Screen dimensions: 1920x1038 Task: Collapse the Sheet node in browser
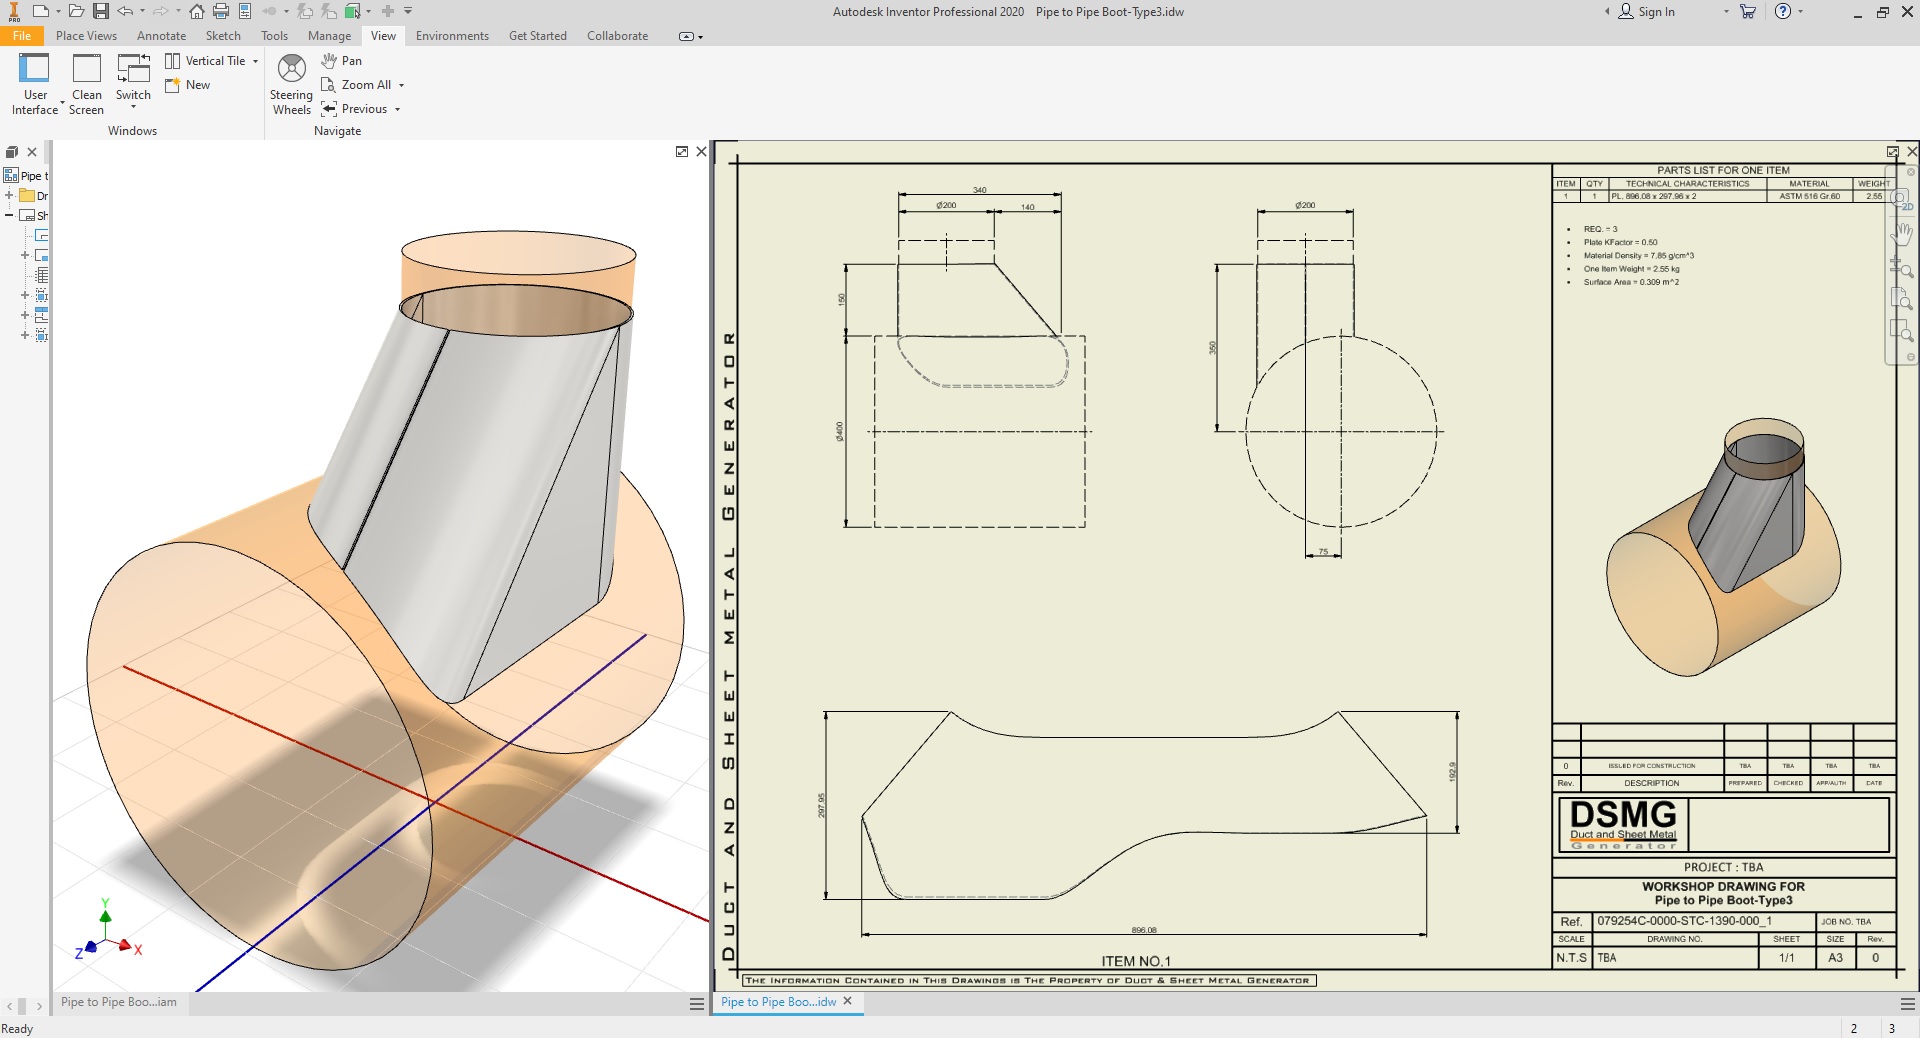pyautogui.click(x=9, y=216)
